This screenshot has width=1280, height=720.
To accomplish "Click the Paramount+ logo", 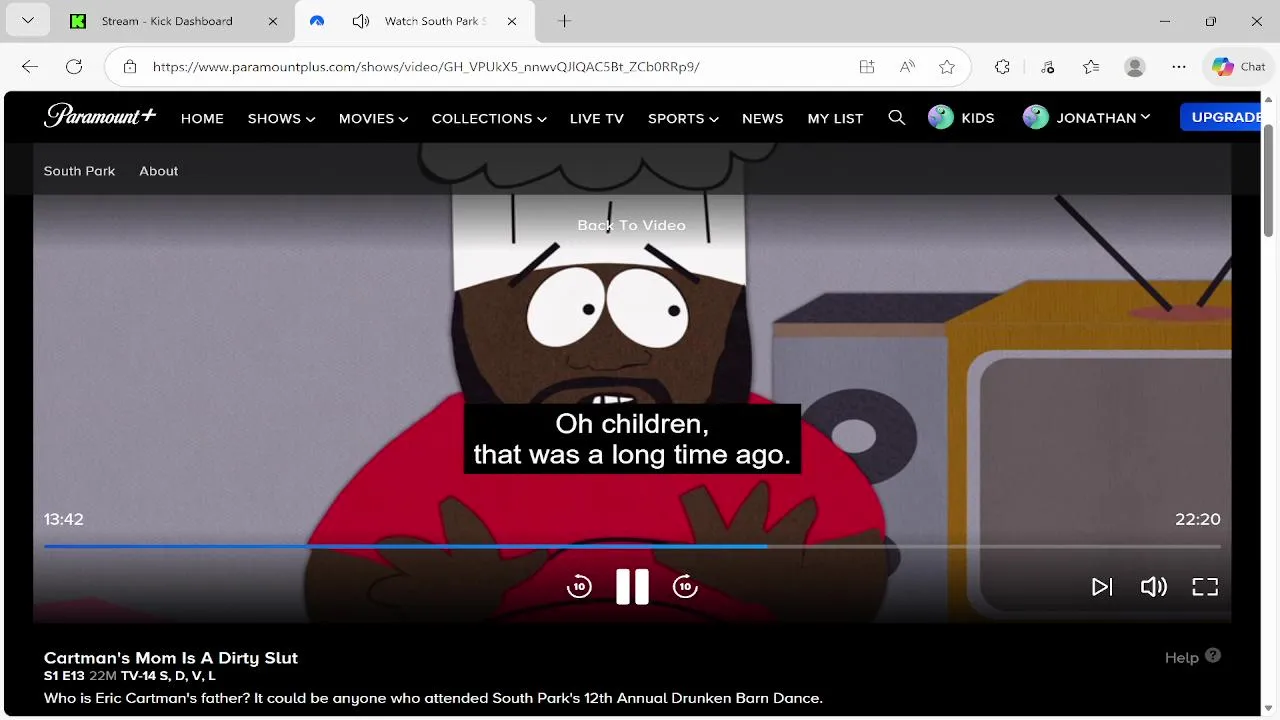I will [x=100, y=116].
